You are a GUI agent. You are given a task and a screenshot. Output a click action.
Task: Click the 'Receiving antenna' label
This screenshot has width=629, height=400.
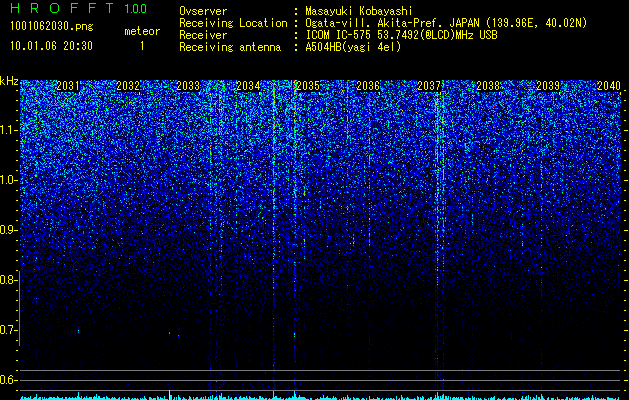click(x=230, y=47)
